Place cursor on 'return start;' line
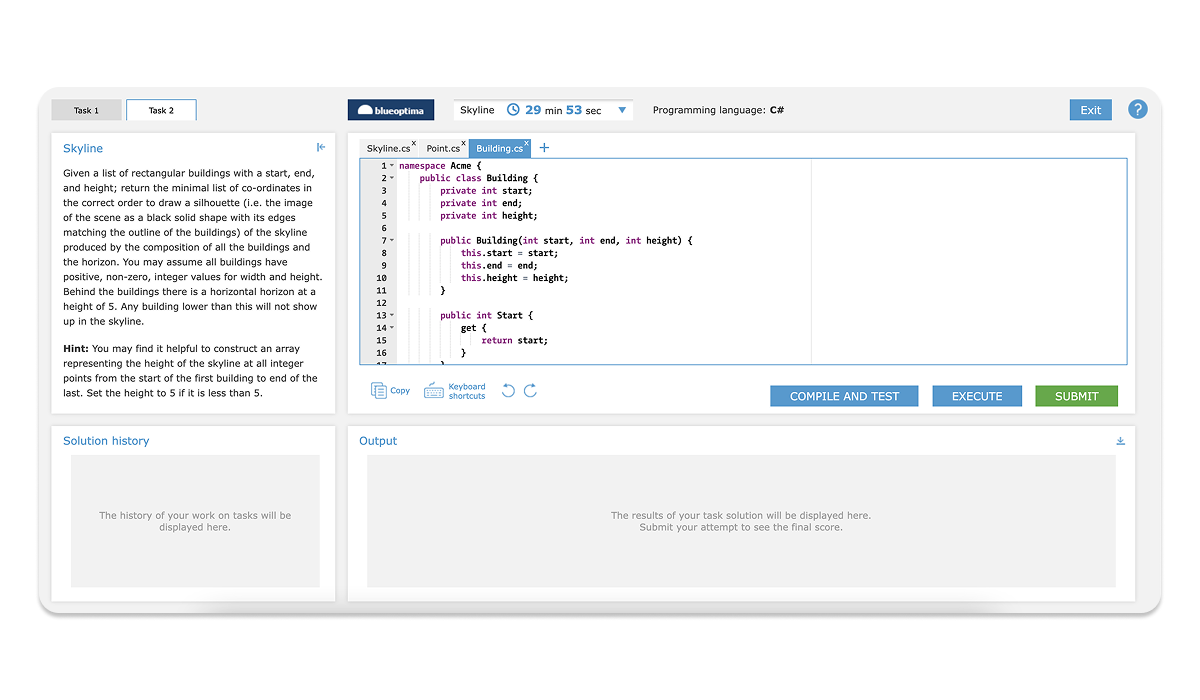1200x700 pixels. tap(514, 341)
